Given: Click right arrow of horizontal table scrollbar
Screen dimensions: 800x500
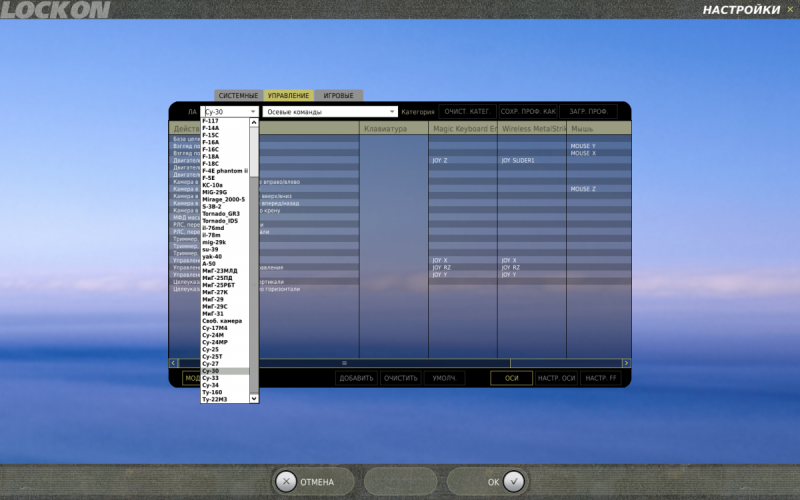Looking at the screenshot, I should point(626,363).
